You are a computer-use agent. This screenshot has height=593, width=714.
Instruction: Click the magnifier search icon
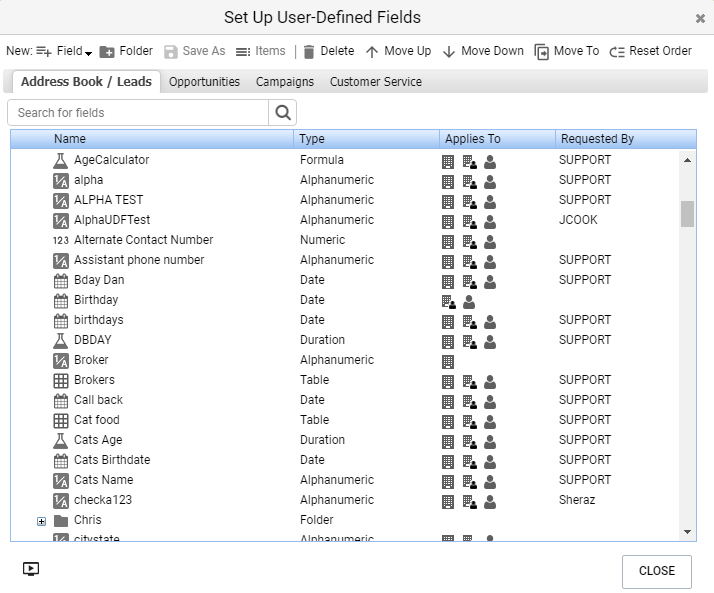tap(283, 113)
